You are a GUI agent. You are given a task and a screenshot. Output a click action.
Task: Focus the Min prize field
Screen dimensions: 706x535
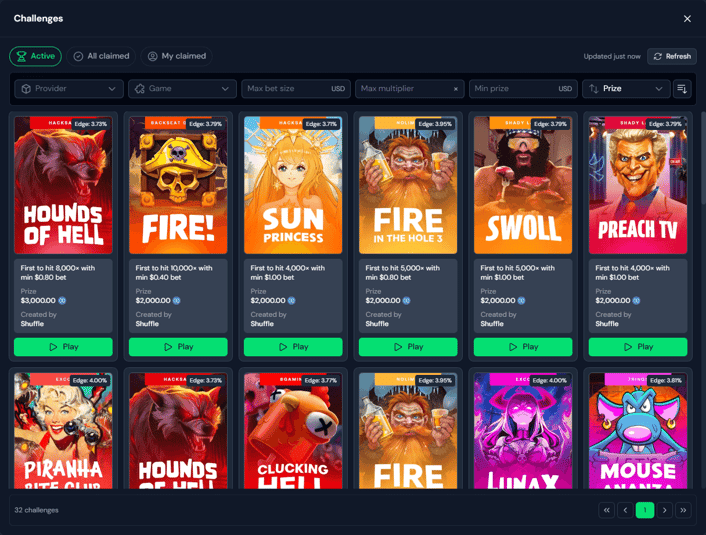pyautogui.click(x=523, y=89)
